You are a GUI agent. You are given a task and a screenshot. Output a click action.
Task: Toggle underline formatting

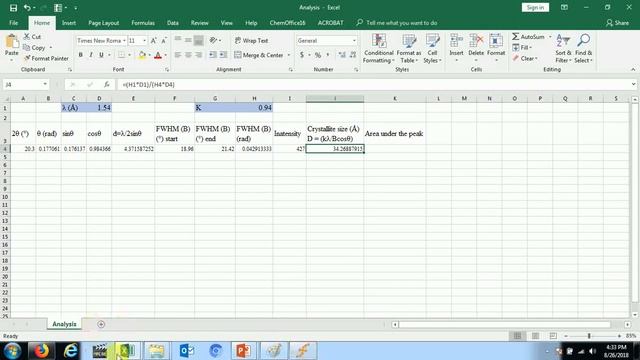[101, 55]
